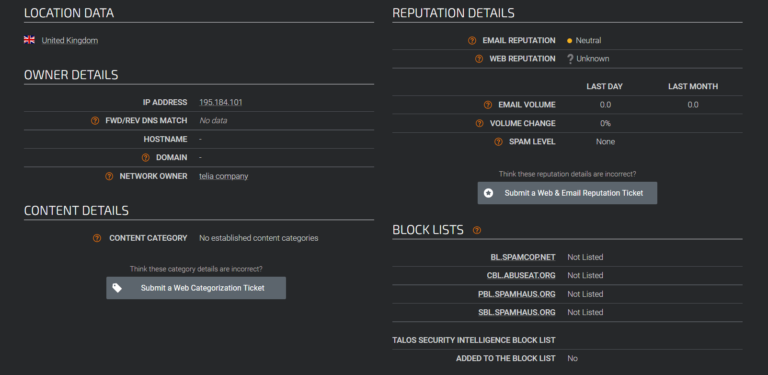Click the IP ADDRESS row label
Screen dimensions: 768x375
(165, 102)
